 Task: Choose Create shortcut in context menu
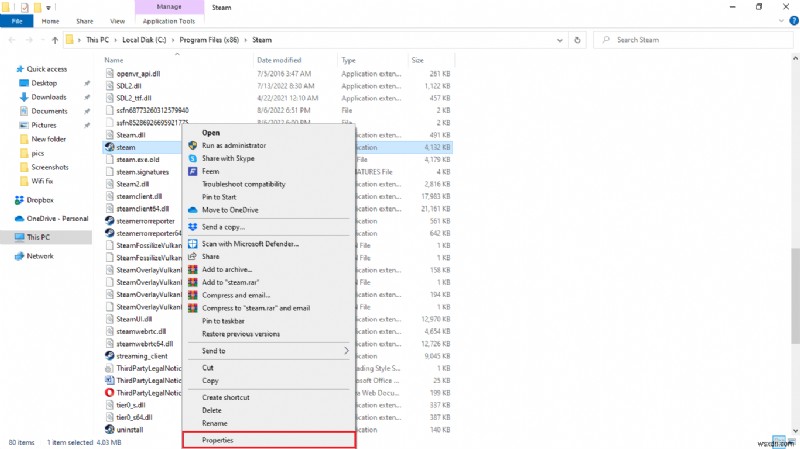pos(269,397)
